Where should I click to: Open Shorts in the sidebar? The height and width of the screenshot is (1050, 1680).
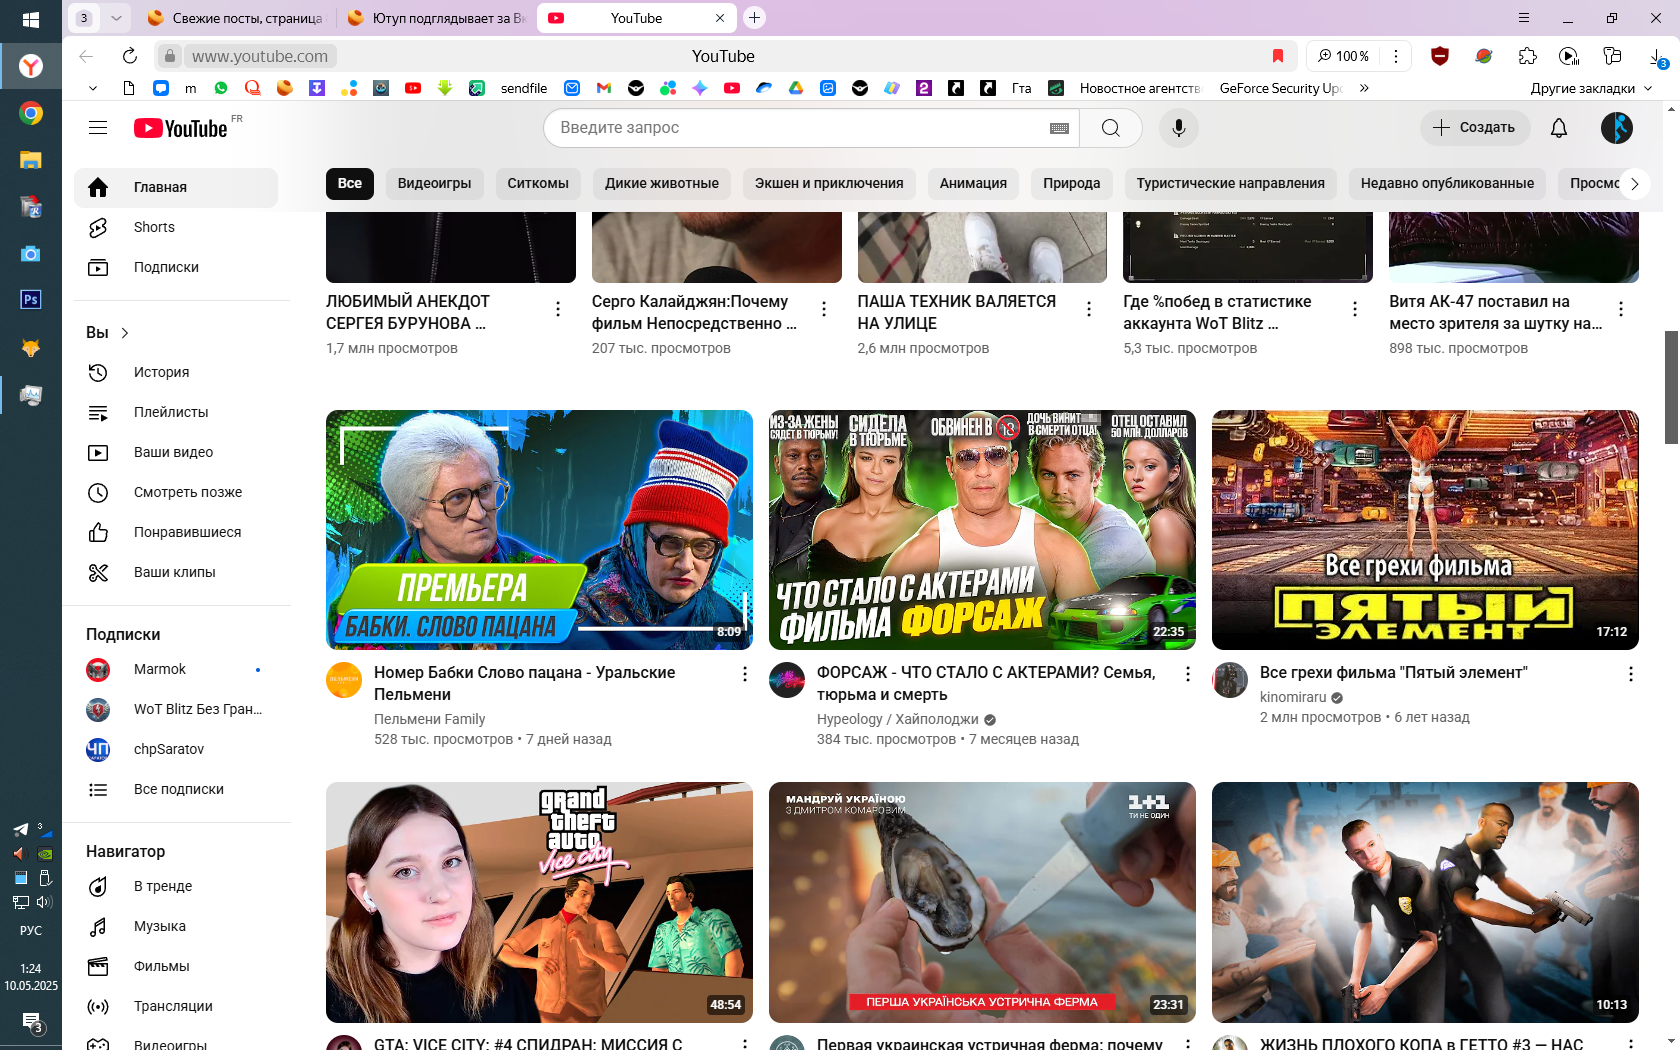click(x=154, y=227)
